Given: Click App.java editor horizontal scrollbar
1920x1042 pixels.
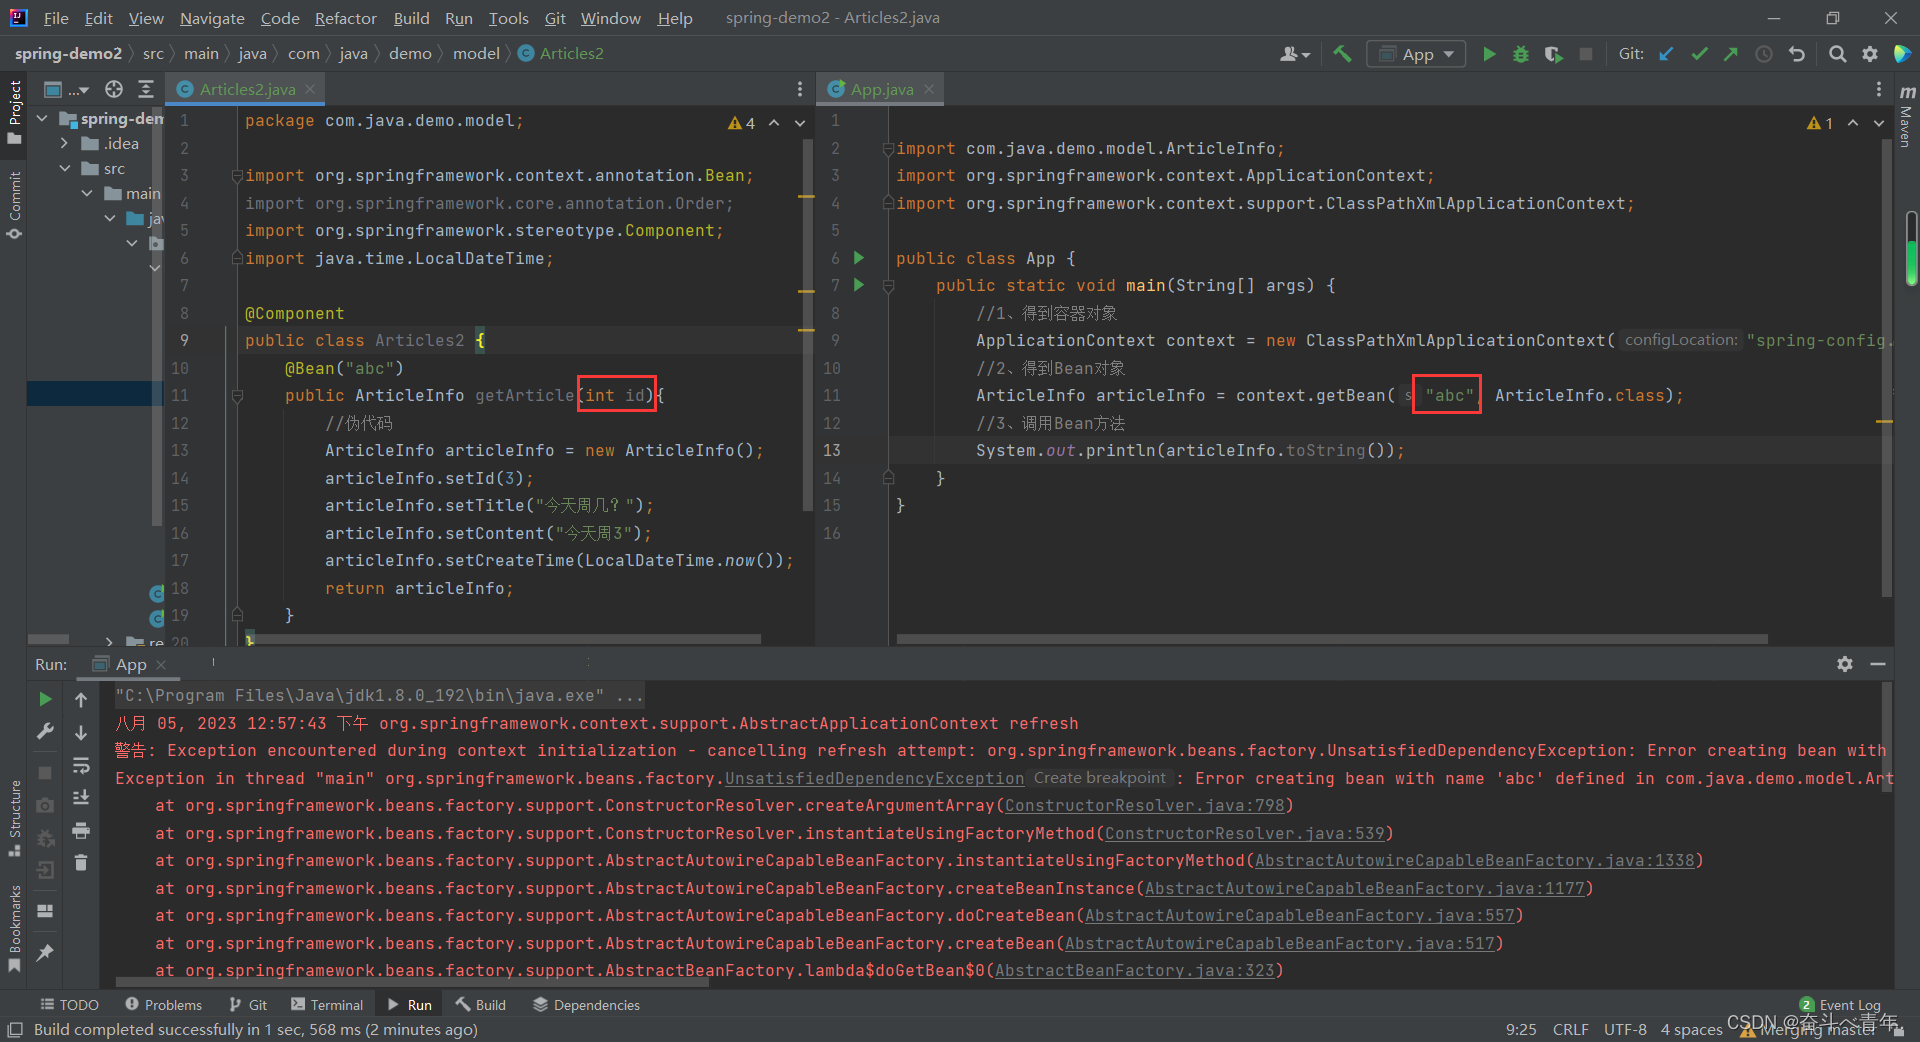Looking at the screenshot, I should [x=1332, y=639].
